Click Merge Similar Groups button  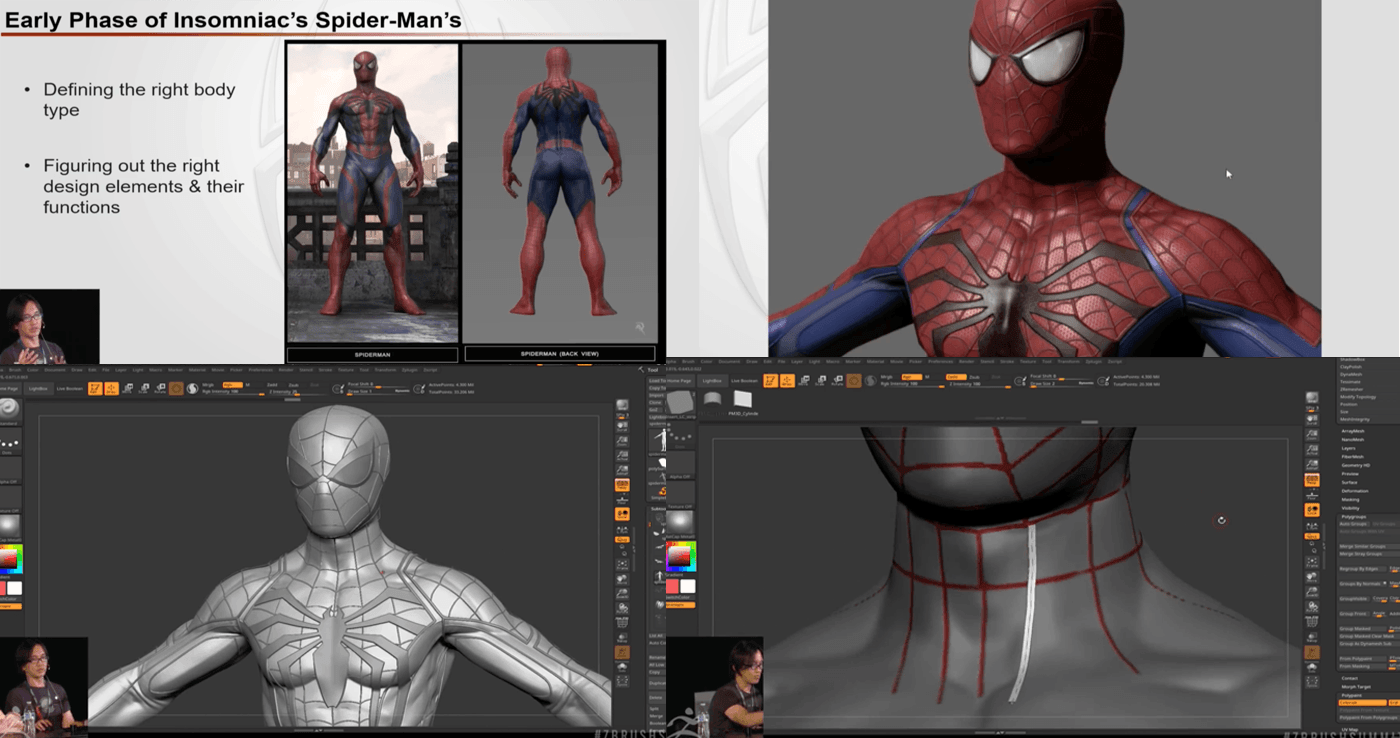1369,547
